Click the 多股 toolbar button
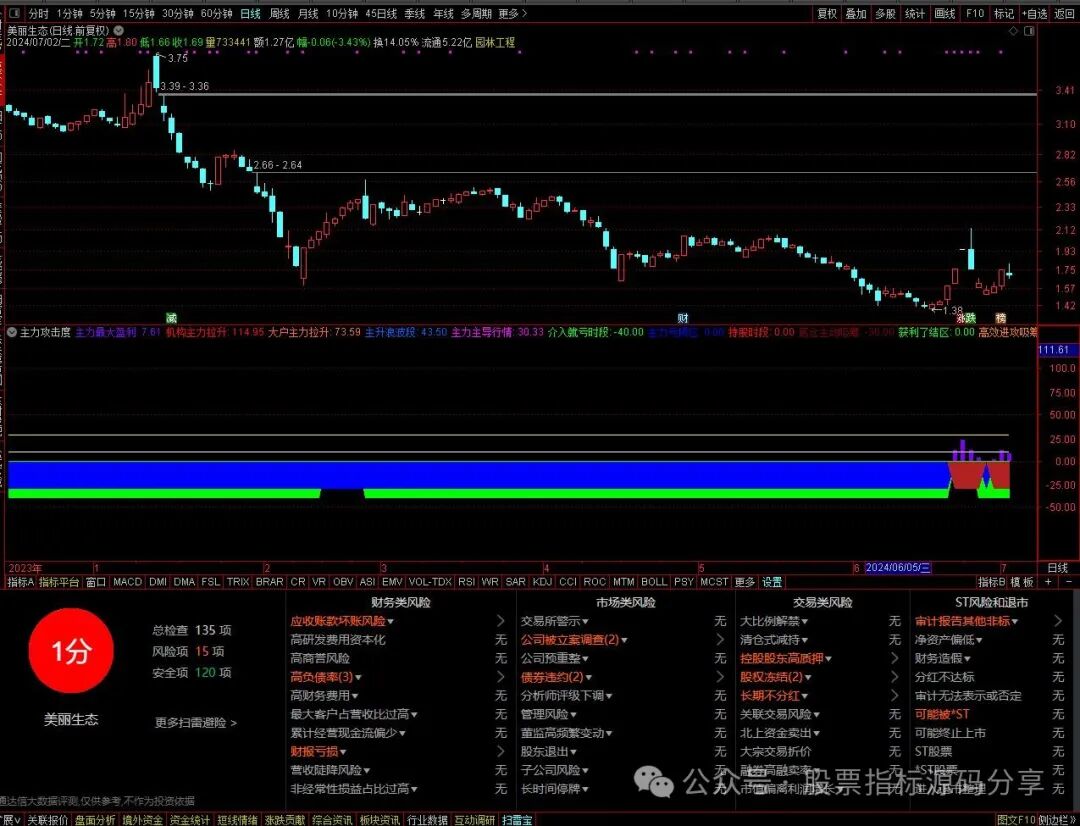Screen dimensions: 1080x826 tap(886, 13)
